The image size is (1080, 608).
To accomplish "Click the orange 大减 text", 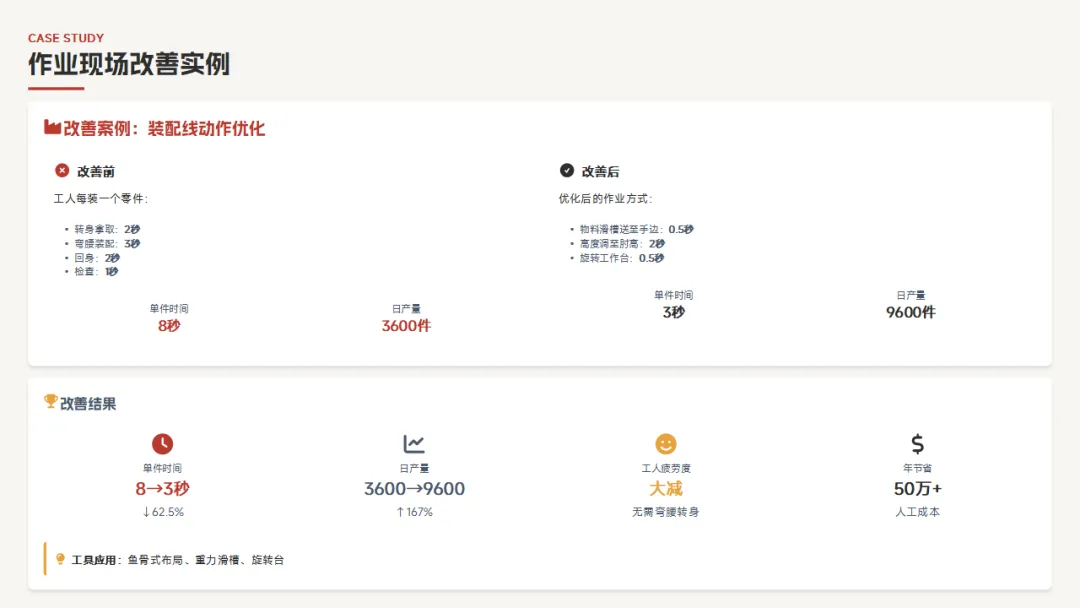I will pos(666,489).
